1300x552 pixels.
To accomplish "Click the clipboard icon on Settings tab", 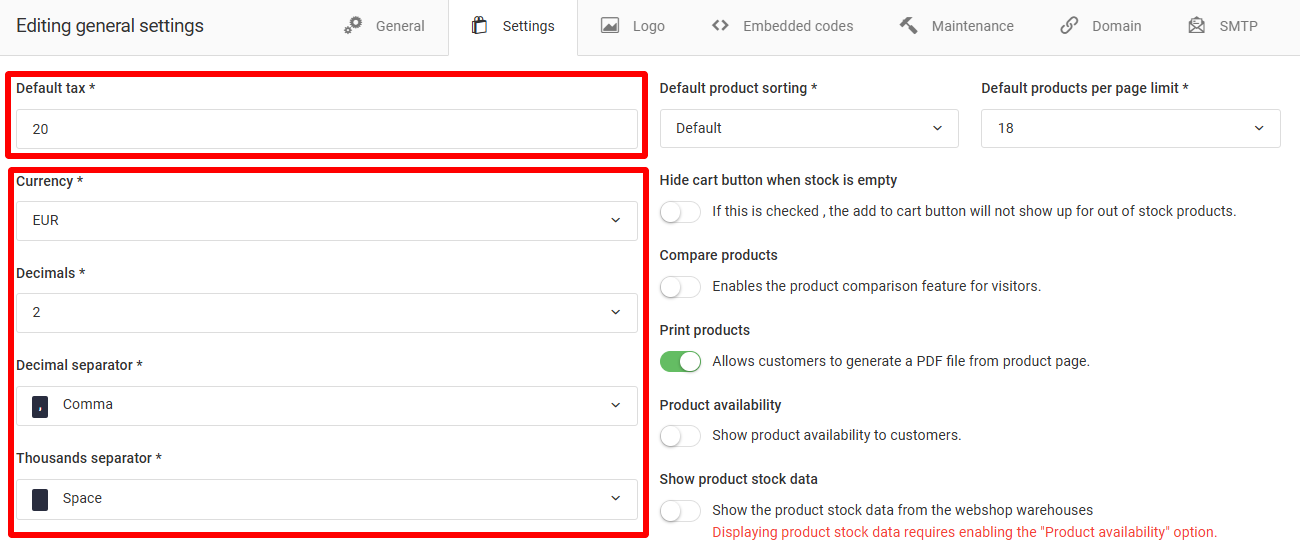I will click(x=479, y=26).
